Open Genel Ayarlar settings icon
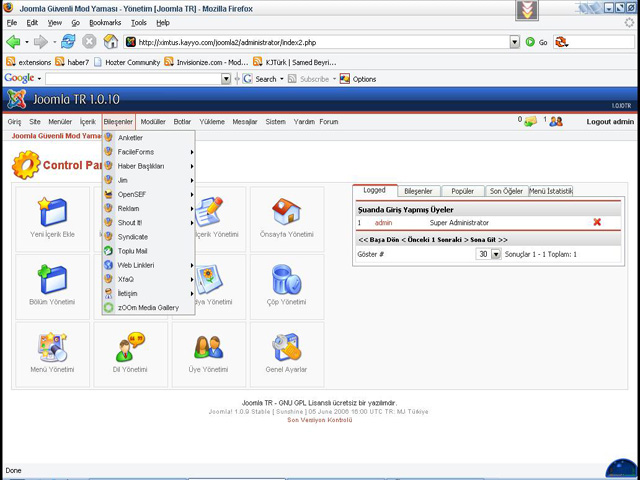The width and height of the screenshot is (640, 480). click(287, 347)
